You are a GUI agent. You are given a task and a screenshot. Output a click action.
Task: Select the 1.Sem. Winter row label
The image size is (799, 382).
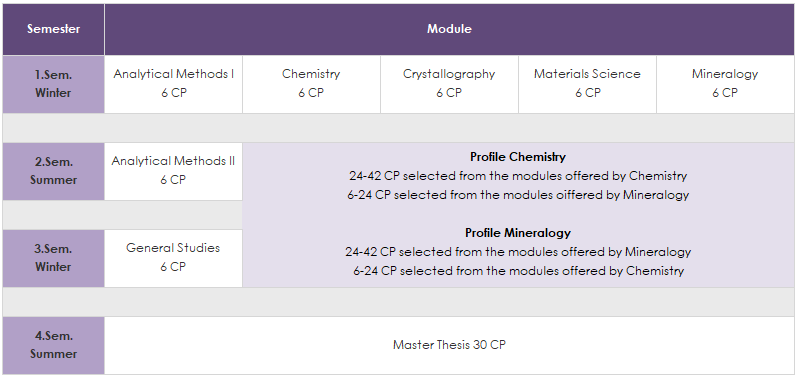[54, 84]
